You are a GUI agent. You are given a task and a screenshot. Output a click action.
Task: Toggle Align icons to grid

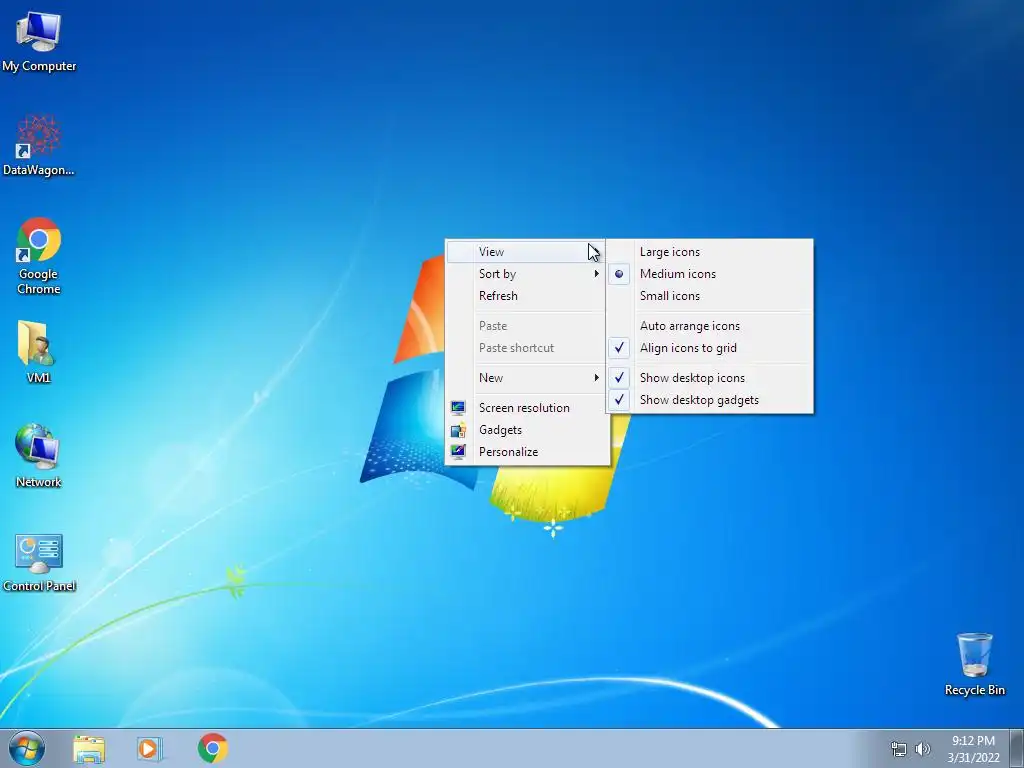point(710,348)
